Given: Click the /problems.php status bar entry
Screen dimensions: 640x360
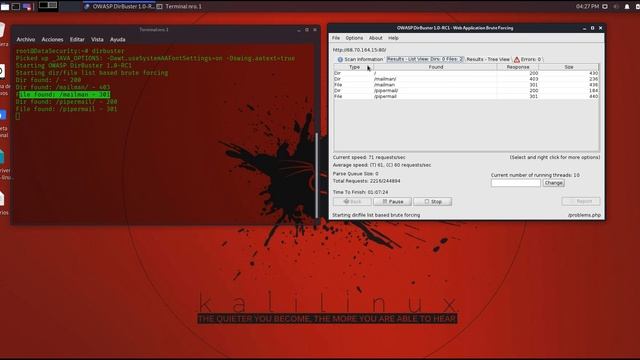Looking at the screenshot, I should 584,215.
